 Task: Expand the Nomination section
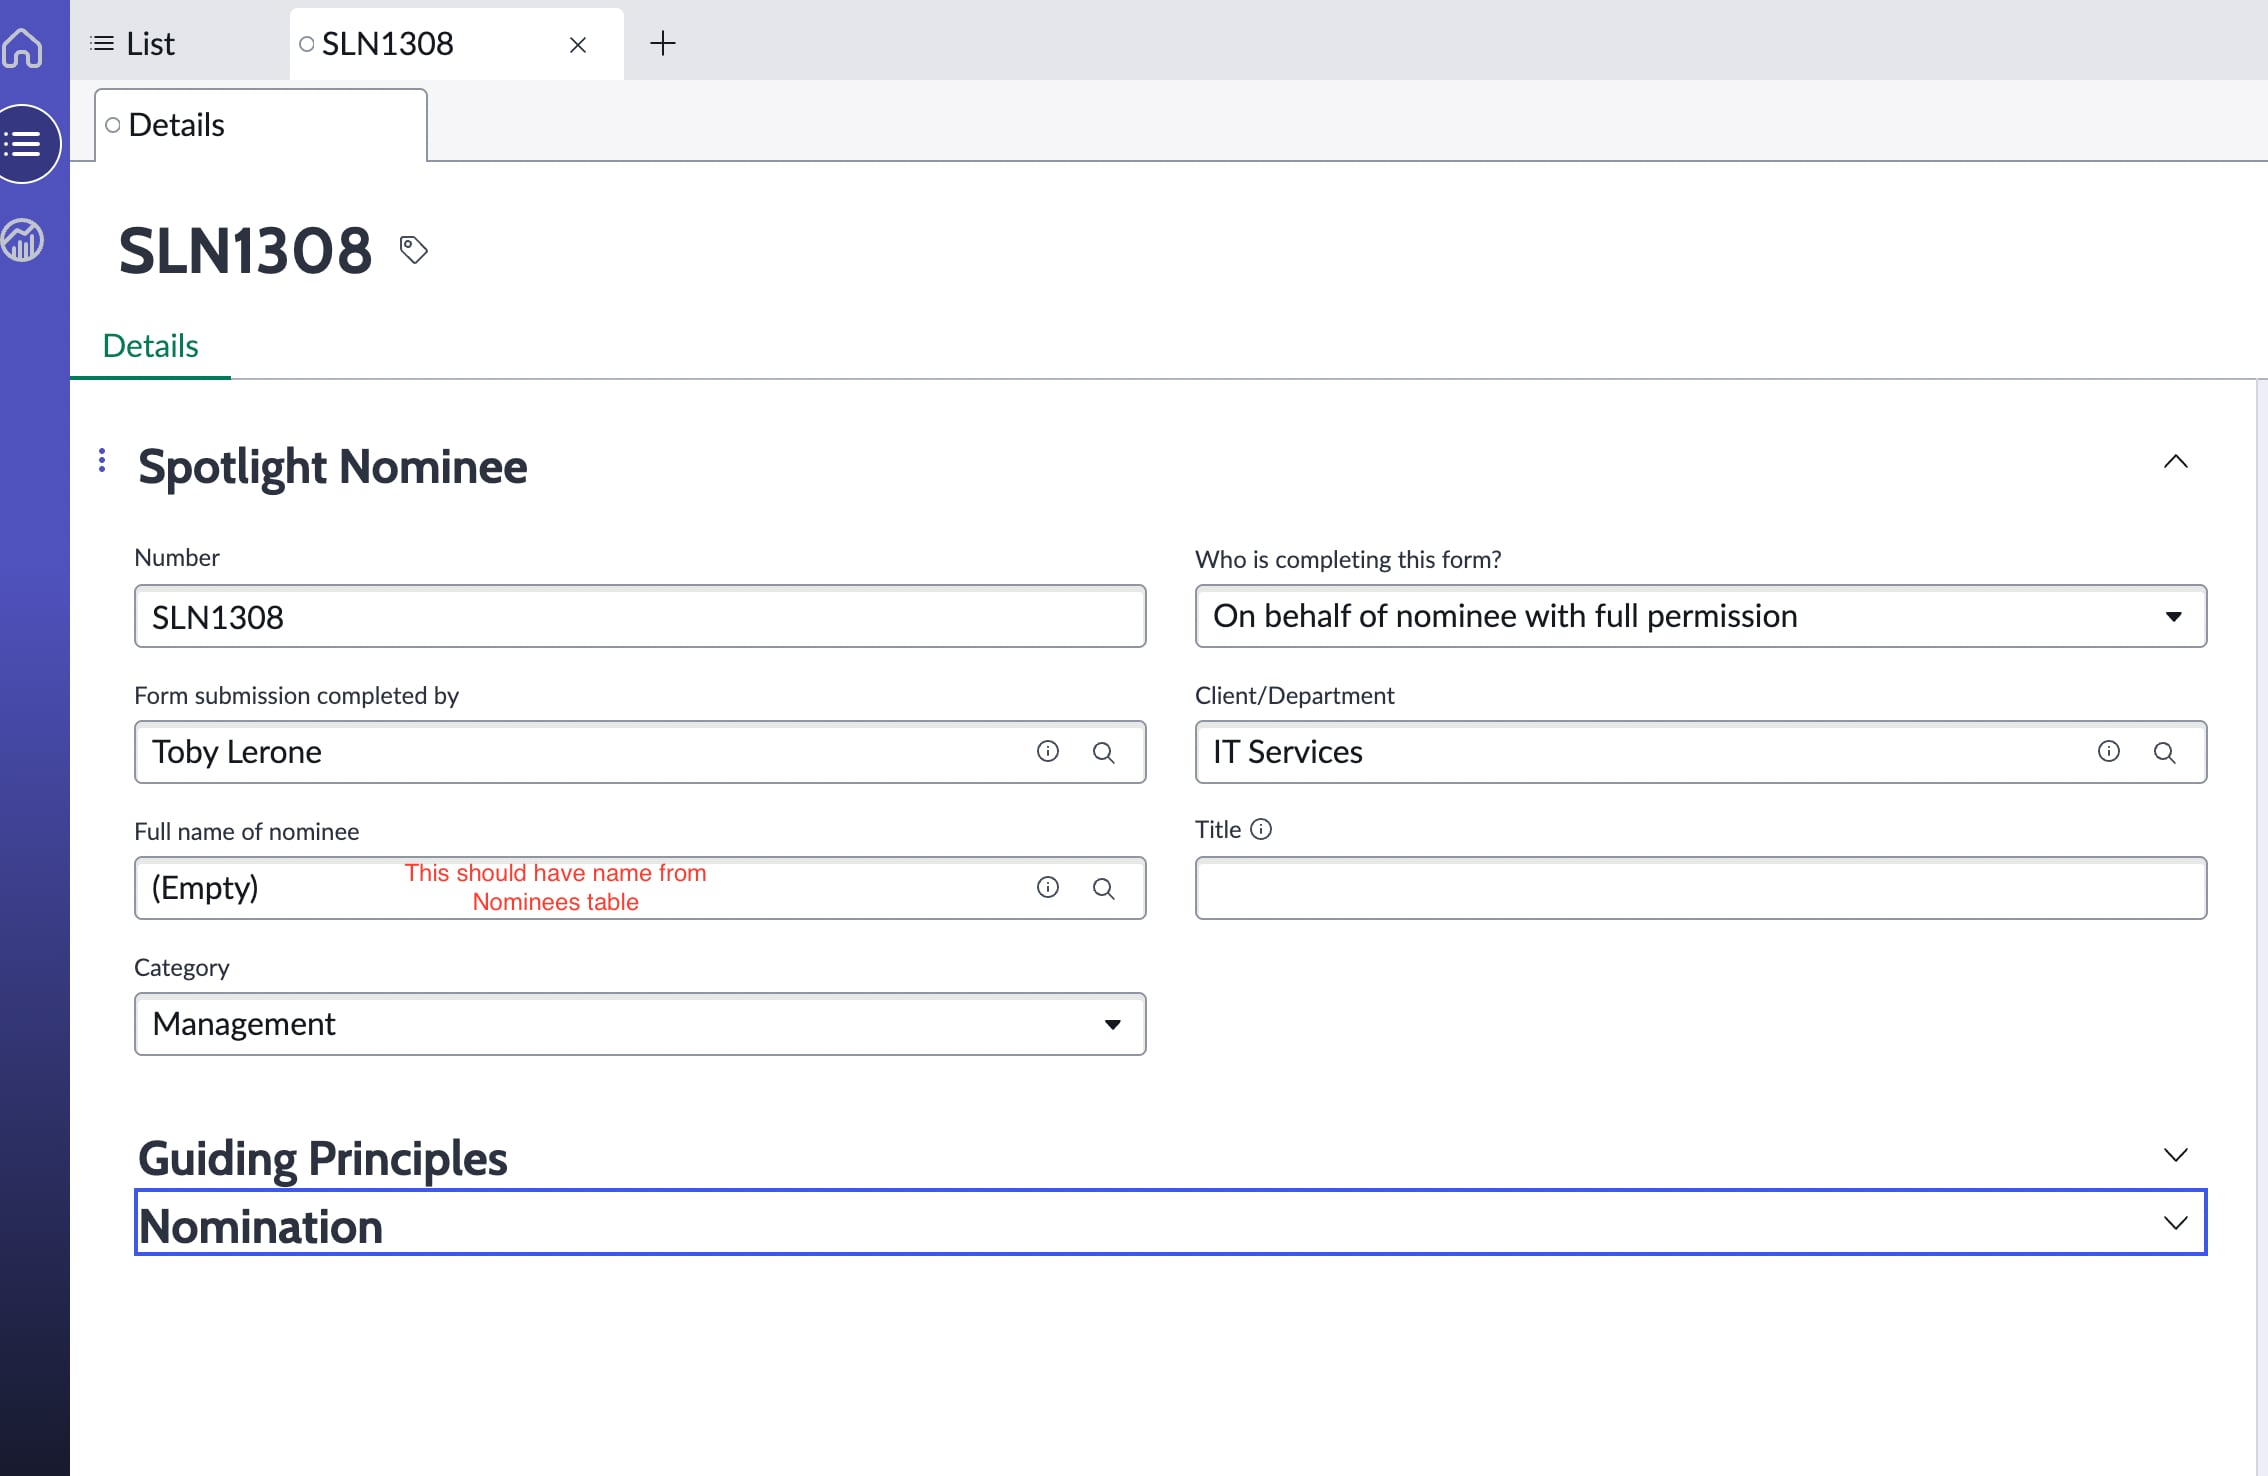click(x=2175, y=1223)
